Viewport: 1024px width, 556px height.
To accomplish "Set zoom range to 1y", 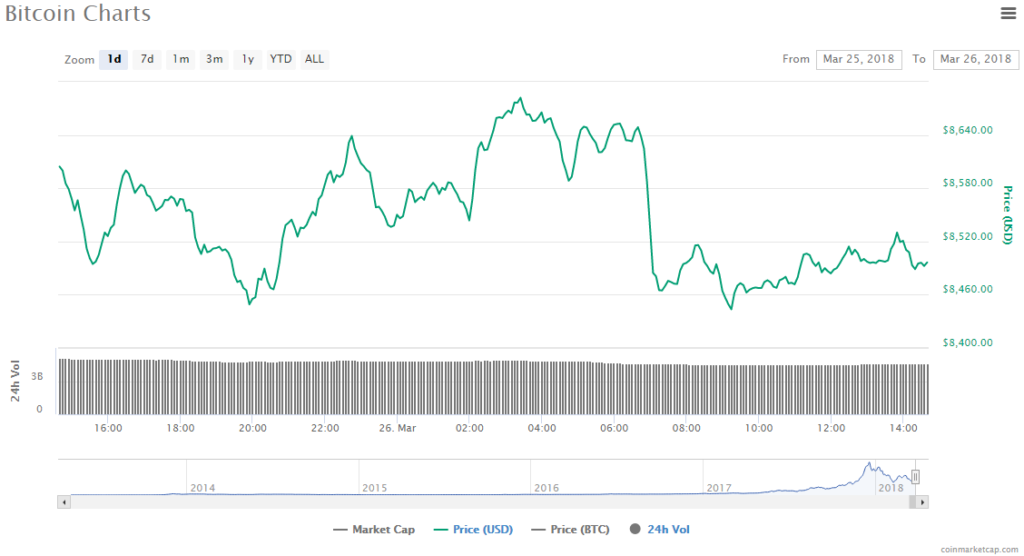I will 248,59.
